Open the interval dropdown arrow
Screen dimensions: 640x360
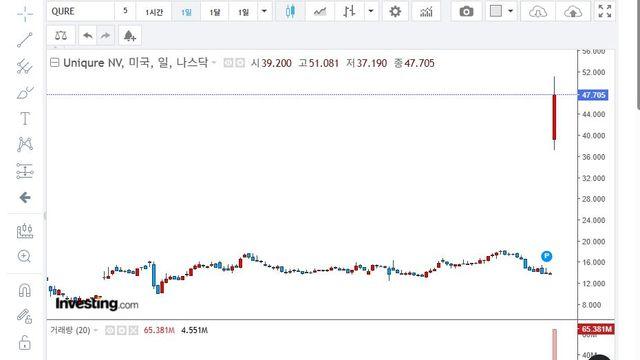pyautogui.click(x=264, y=11)
